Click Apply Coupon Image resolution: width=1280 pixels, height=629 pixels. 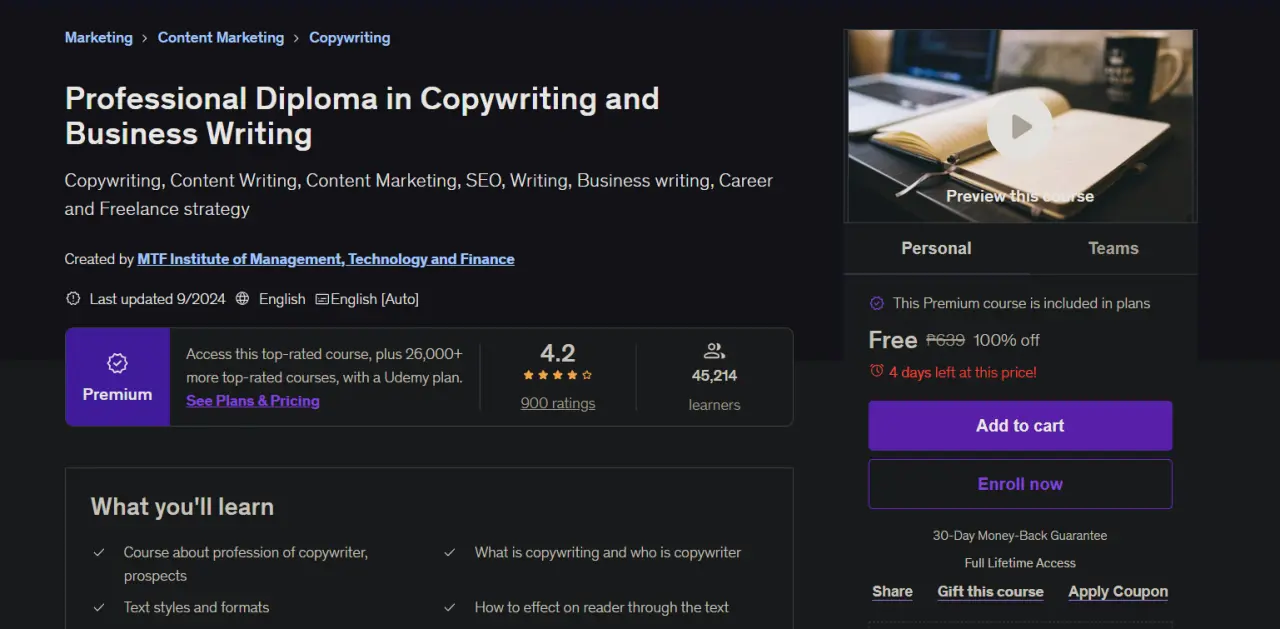(x=1118, y=592)
